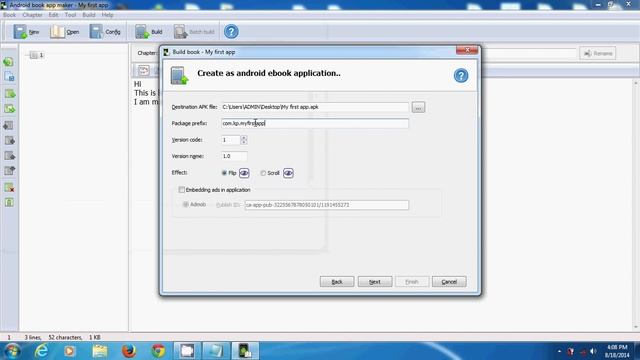This screenshot has height=360, width=640.
Task: Click '3 lines' in the status bar
Action: 33,338
